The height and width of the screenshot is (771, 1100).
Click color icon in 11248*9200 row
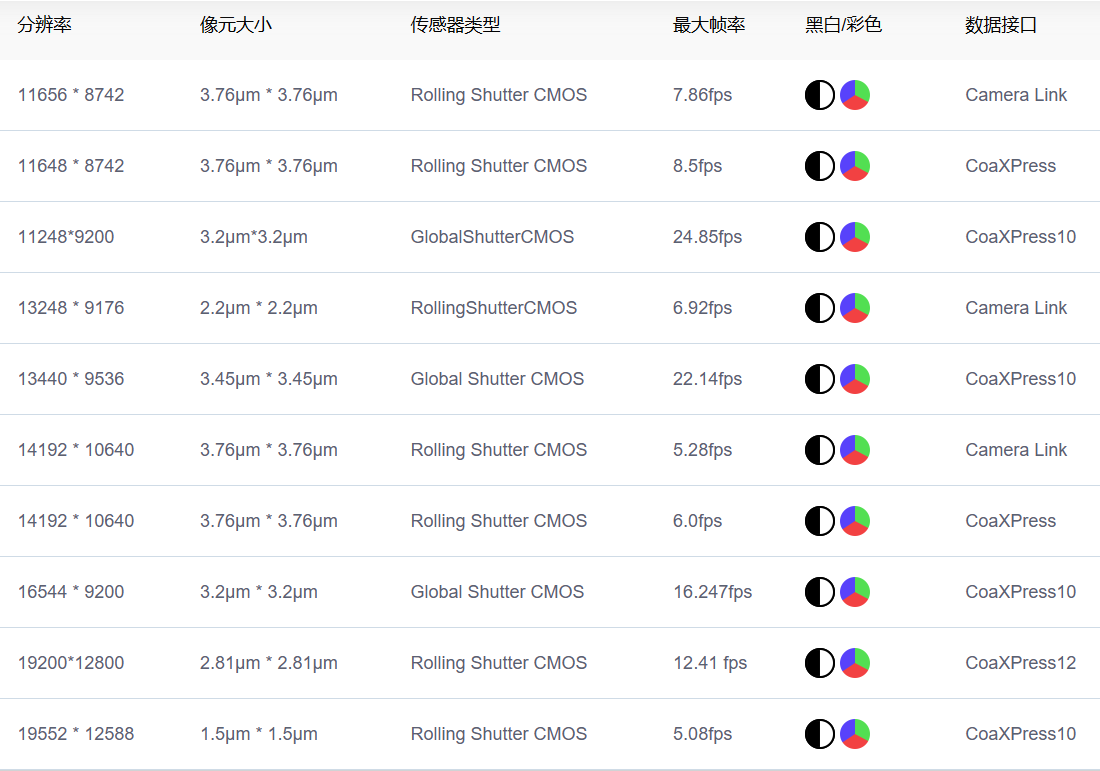click(855, 237)
